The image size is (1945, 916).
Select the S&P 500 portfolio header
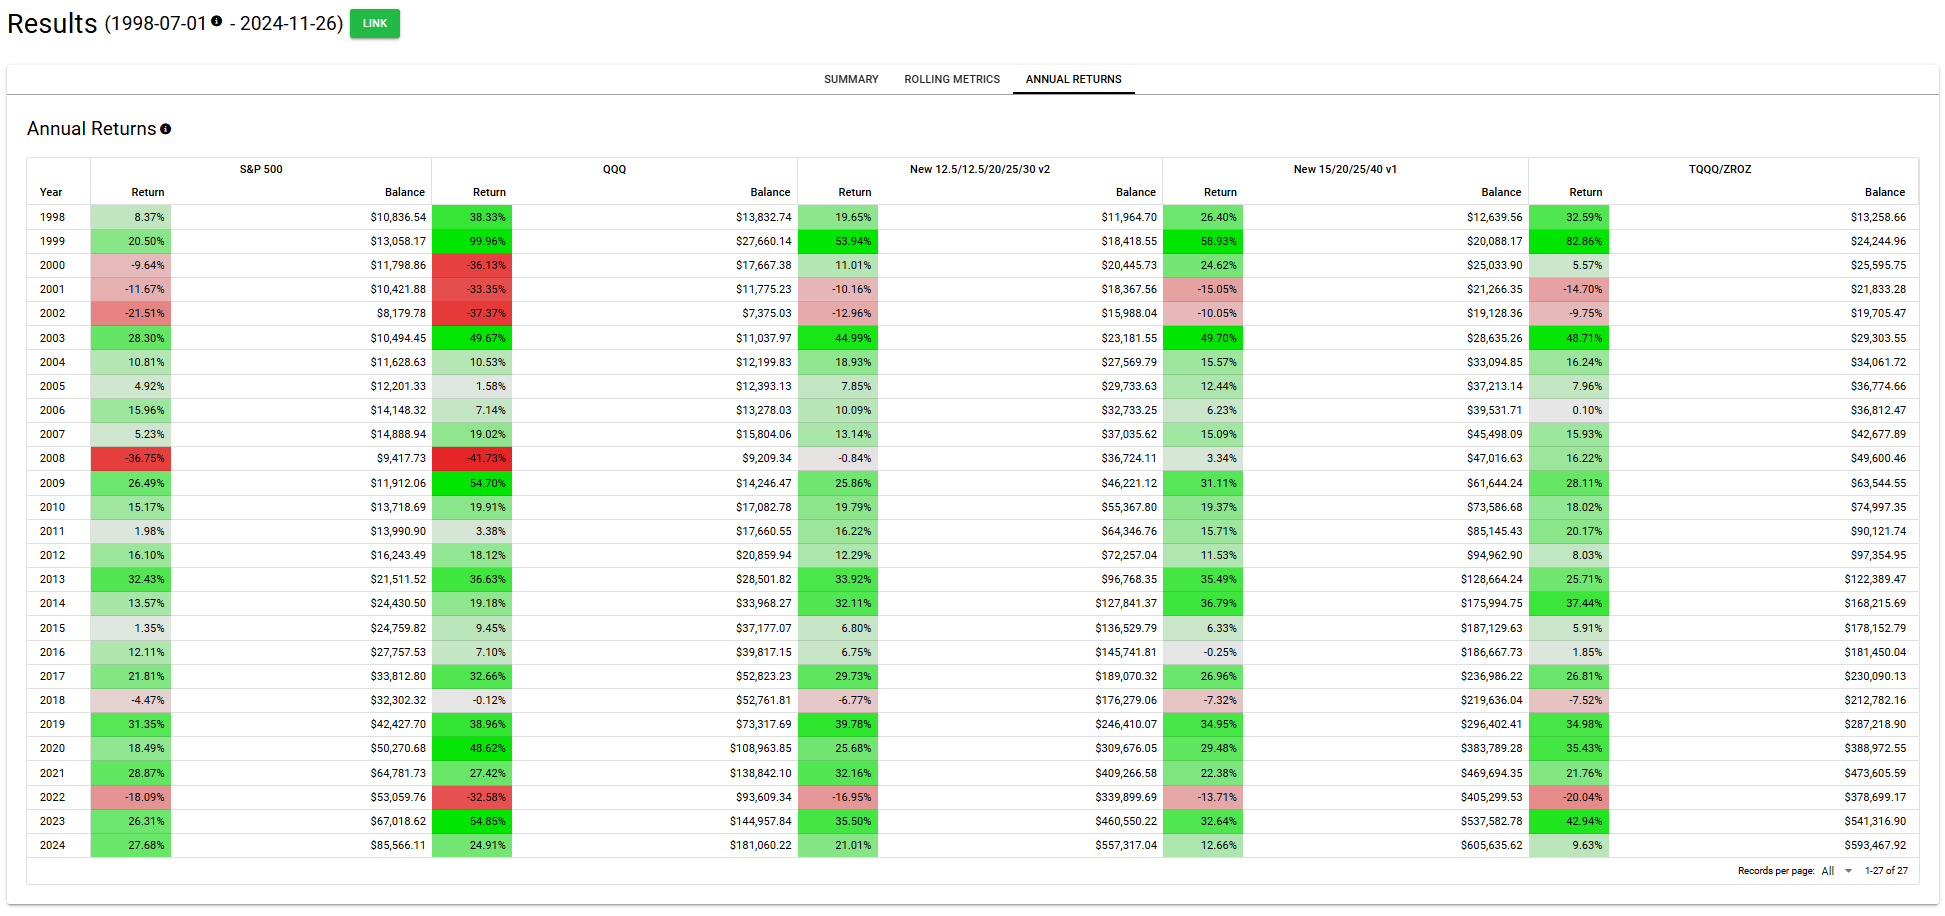coord(260,169)
